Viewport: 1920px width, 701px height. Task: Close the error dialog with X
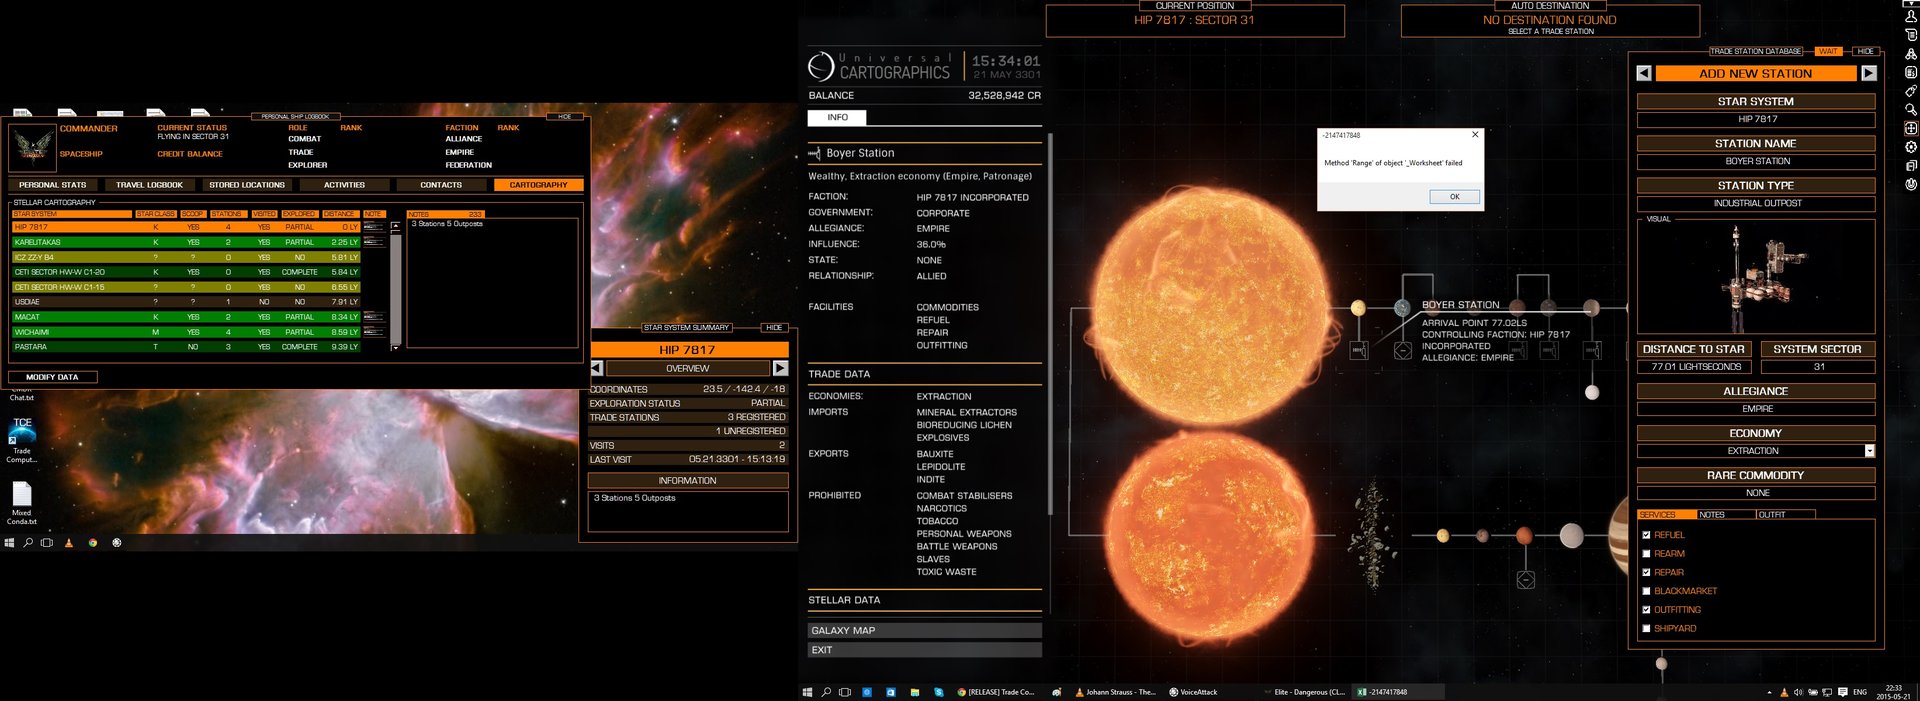pos(1475,134)
